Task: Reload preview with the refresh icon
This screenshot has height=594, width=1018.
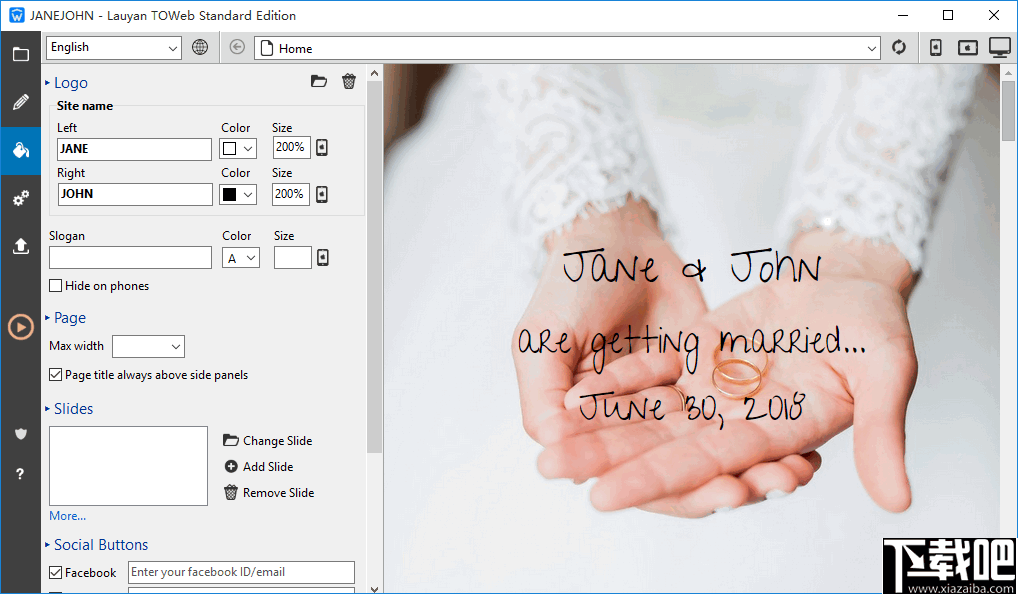Action: coord(899,47)
